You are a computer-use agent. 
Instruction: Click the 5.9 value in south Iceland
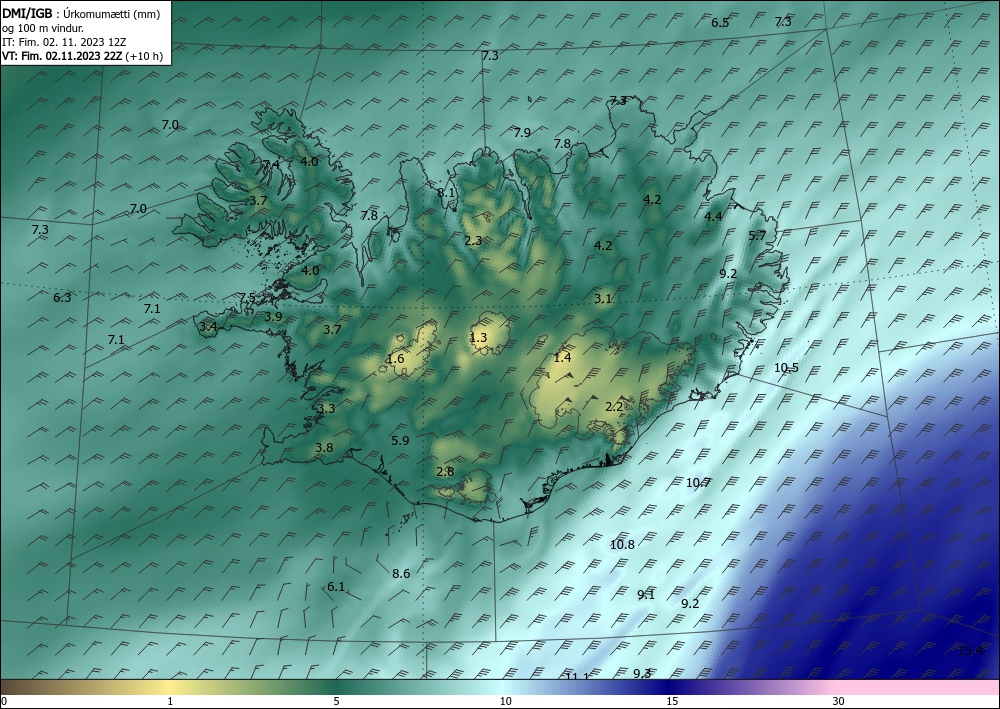(x=401, y=440)
